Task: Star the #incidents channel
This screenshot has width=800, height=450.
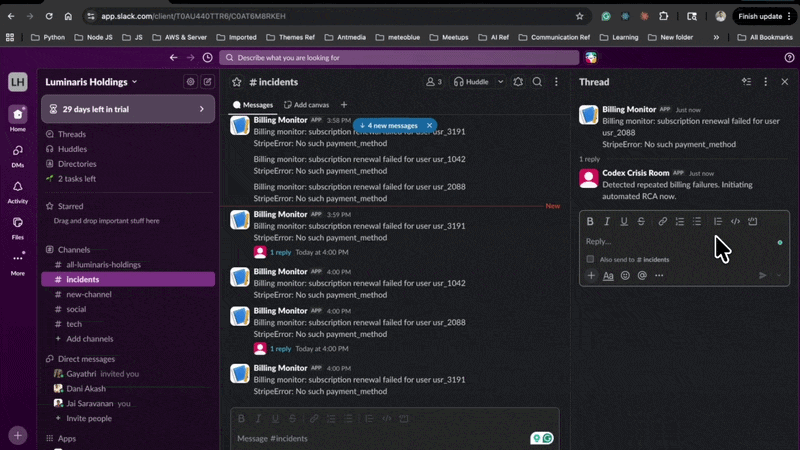Action: pos(237,82)
